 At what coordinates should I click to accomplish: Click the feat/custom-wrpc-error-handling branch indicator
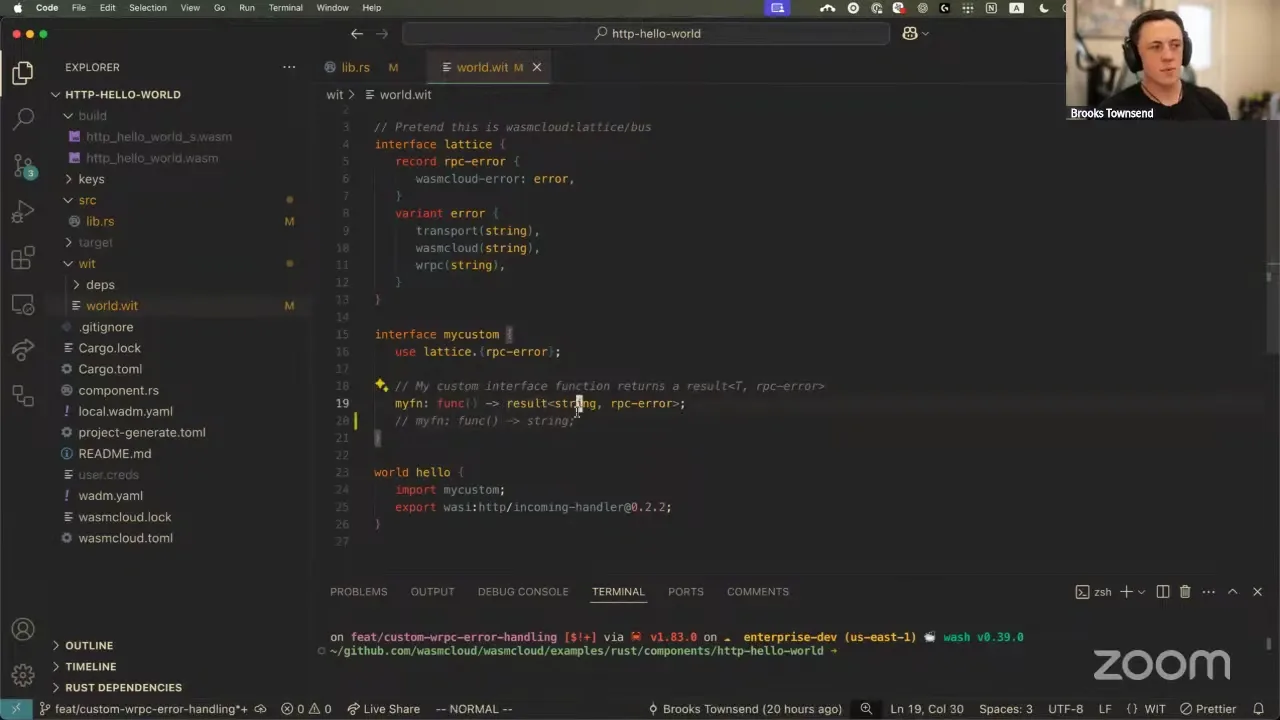coord(144,709)
